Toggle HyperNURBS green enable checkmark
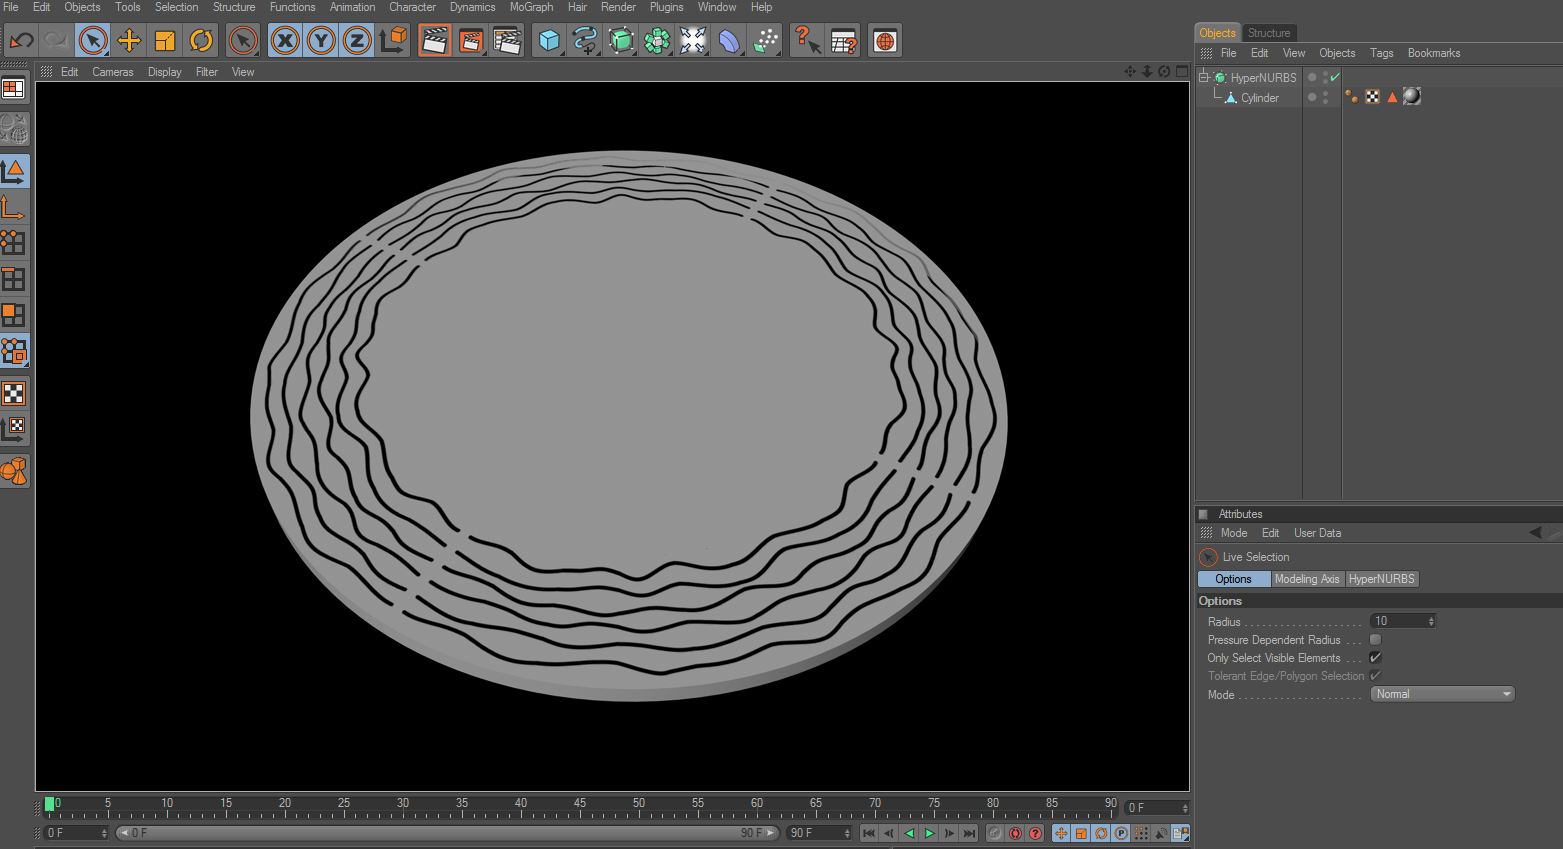 tap(1335, 77)
